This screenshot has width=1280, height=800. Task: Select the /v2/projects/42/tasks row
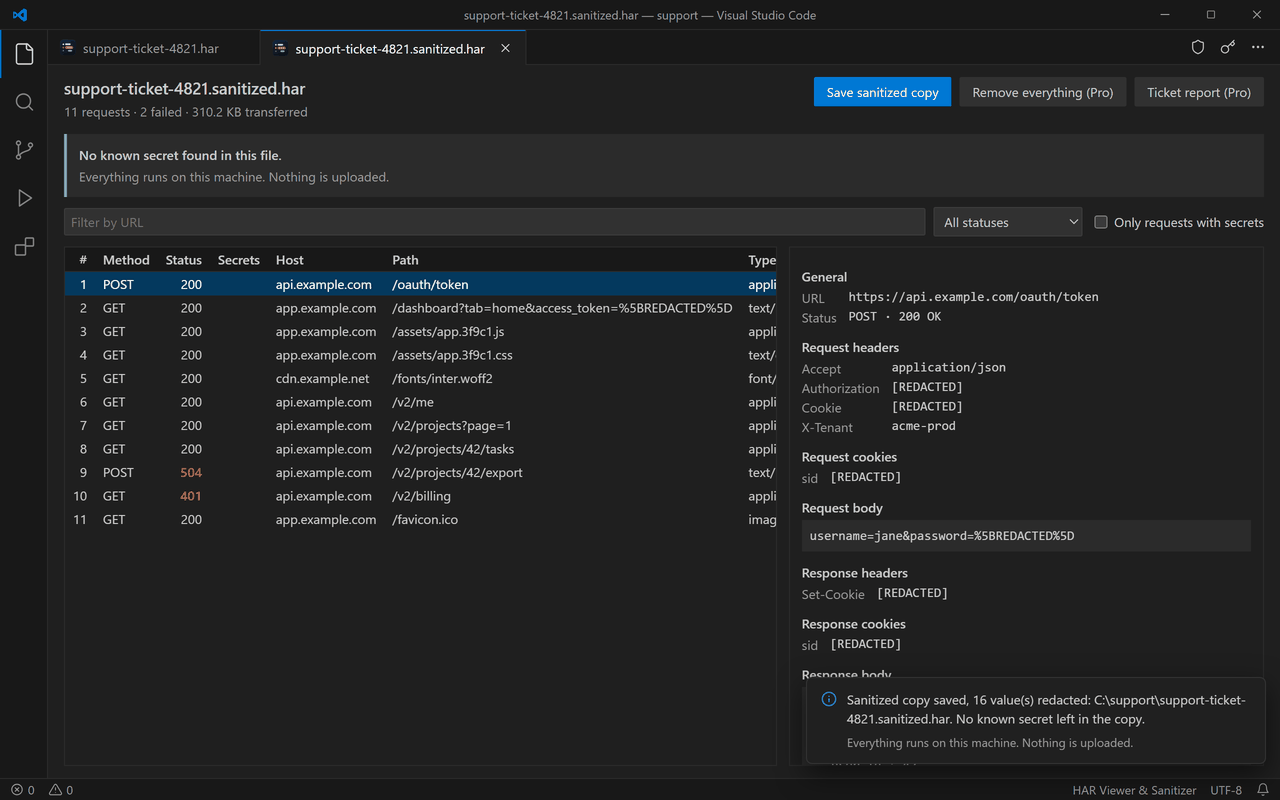pyautogui.click(x=421, y=449)
